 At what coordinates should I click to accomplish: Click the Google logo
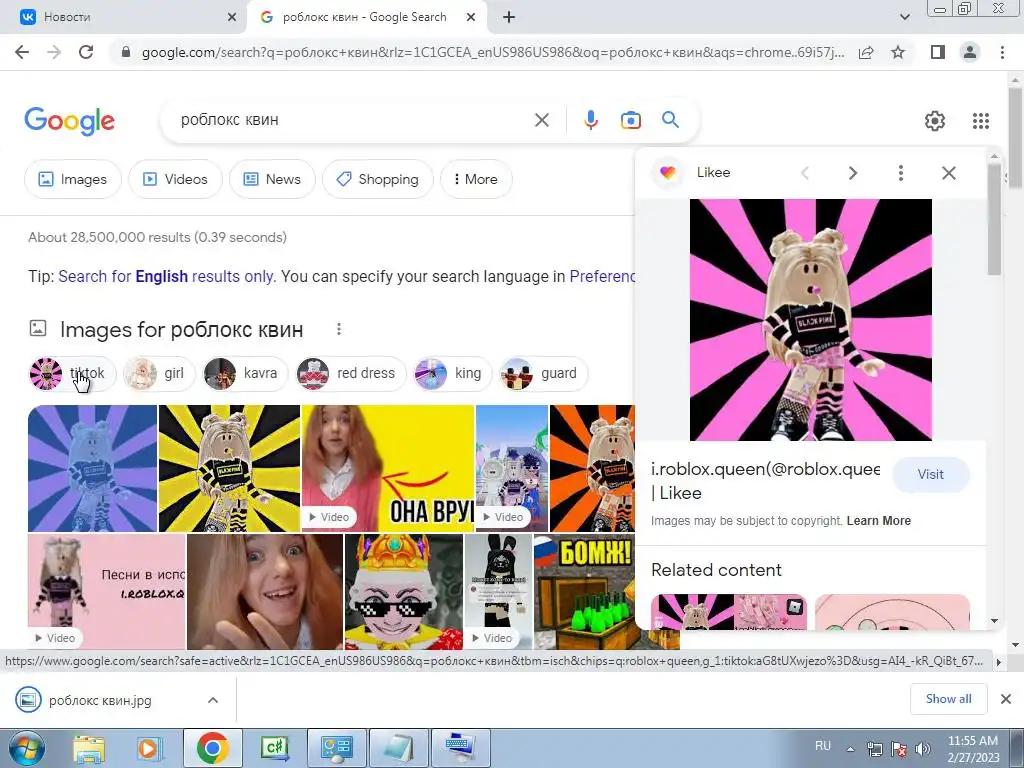69,121
